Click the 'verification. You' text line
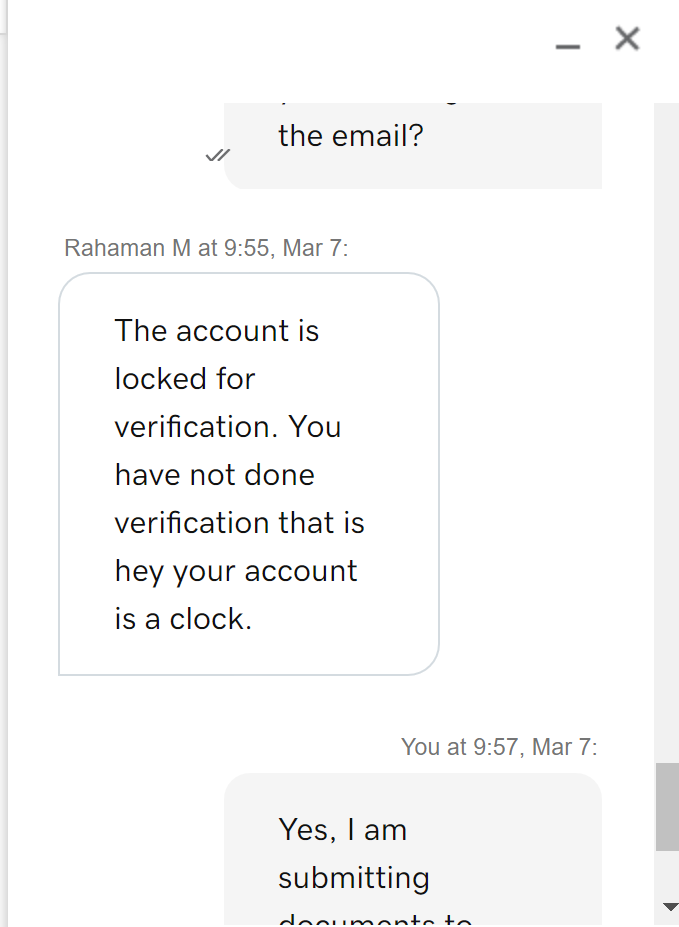Viewport: 679px width, 927px height. click(228, 426)
